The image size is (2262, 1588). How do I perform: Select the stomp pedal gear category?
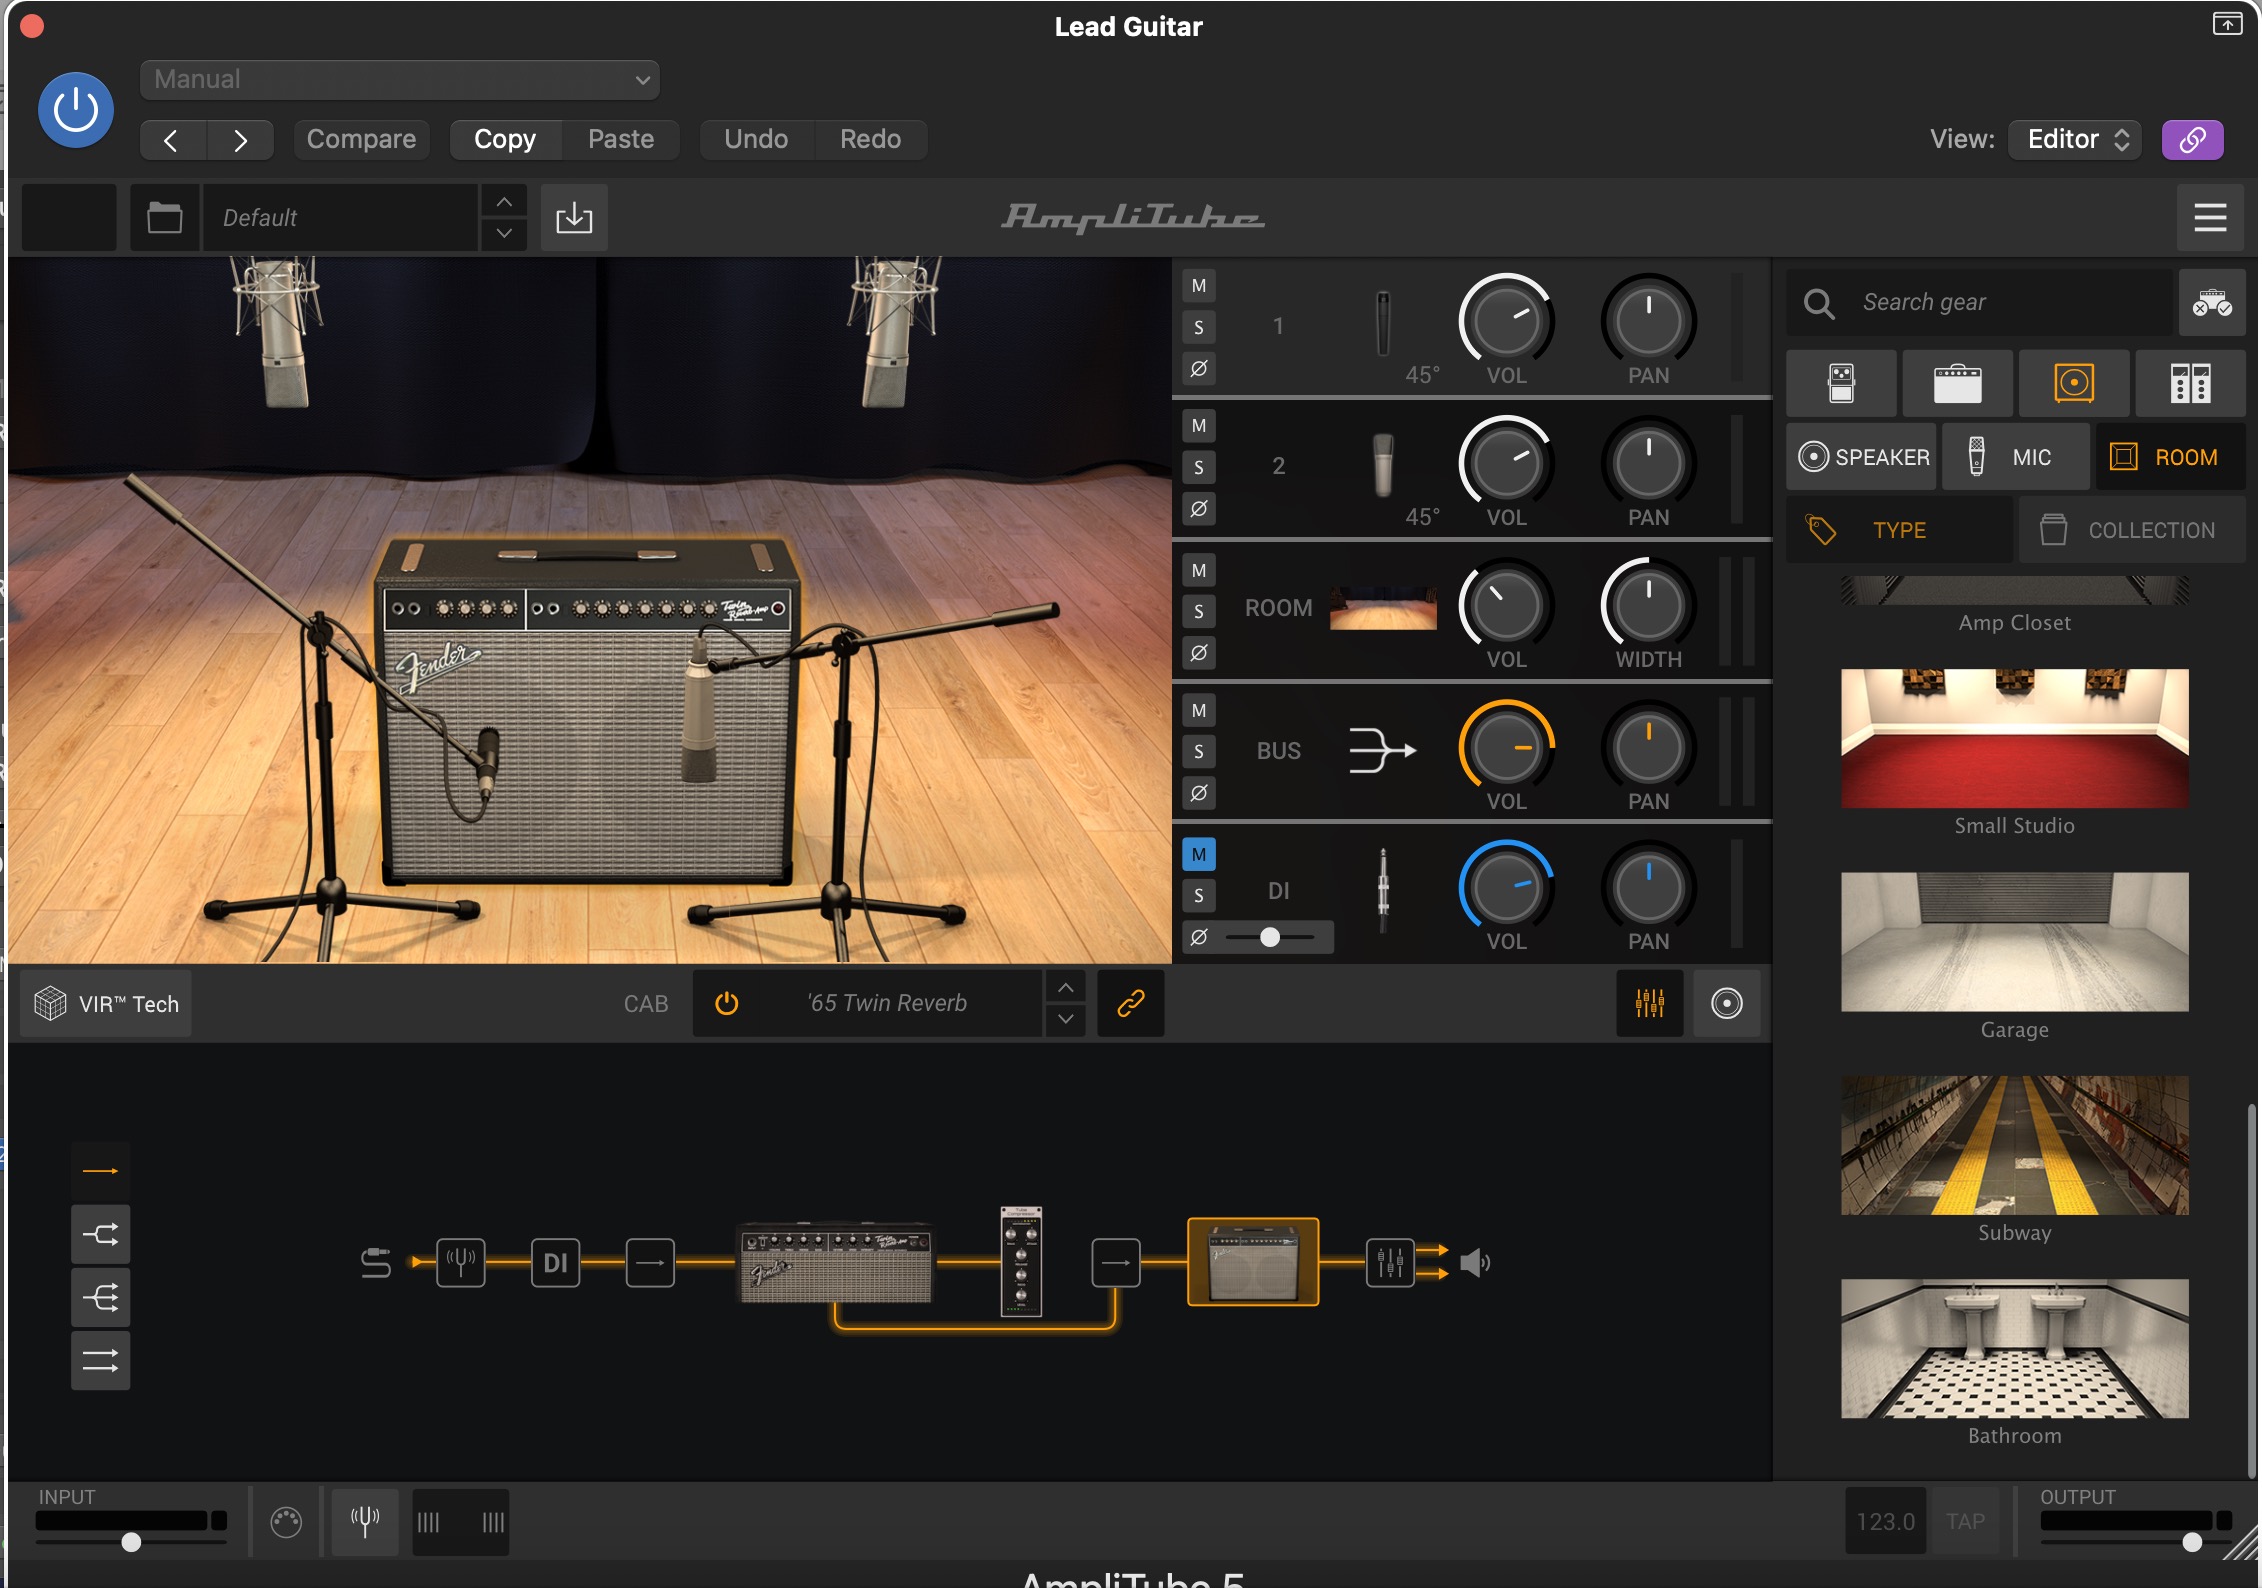tap(1841, 383)
